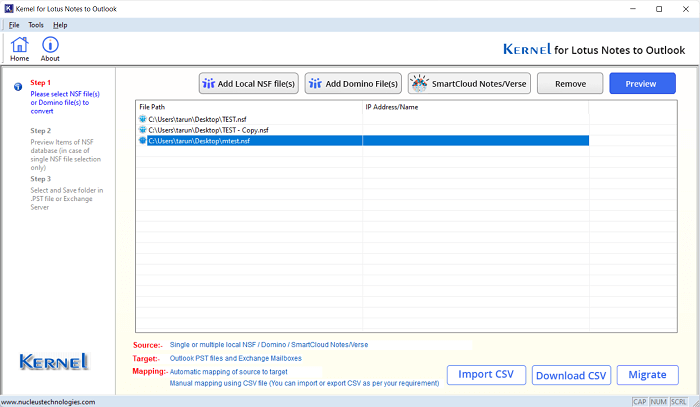
Task: Click the NUM status bar indicator
Action: tap(658, 402)
